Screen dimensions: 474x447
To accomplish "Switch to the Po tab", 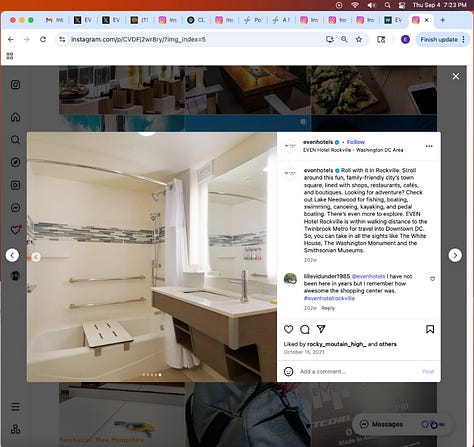I will (x=253, y=20).
